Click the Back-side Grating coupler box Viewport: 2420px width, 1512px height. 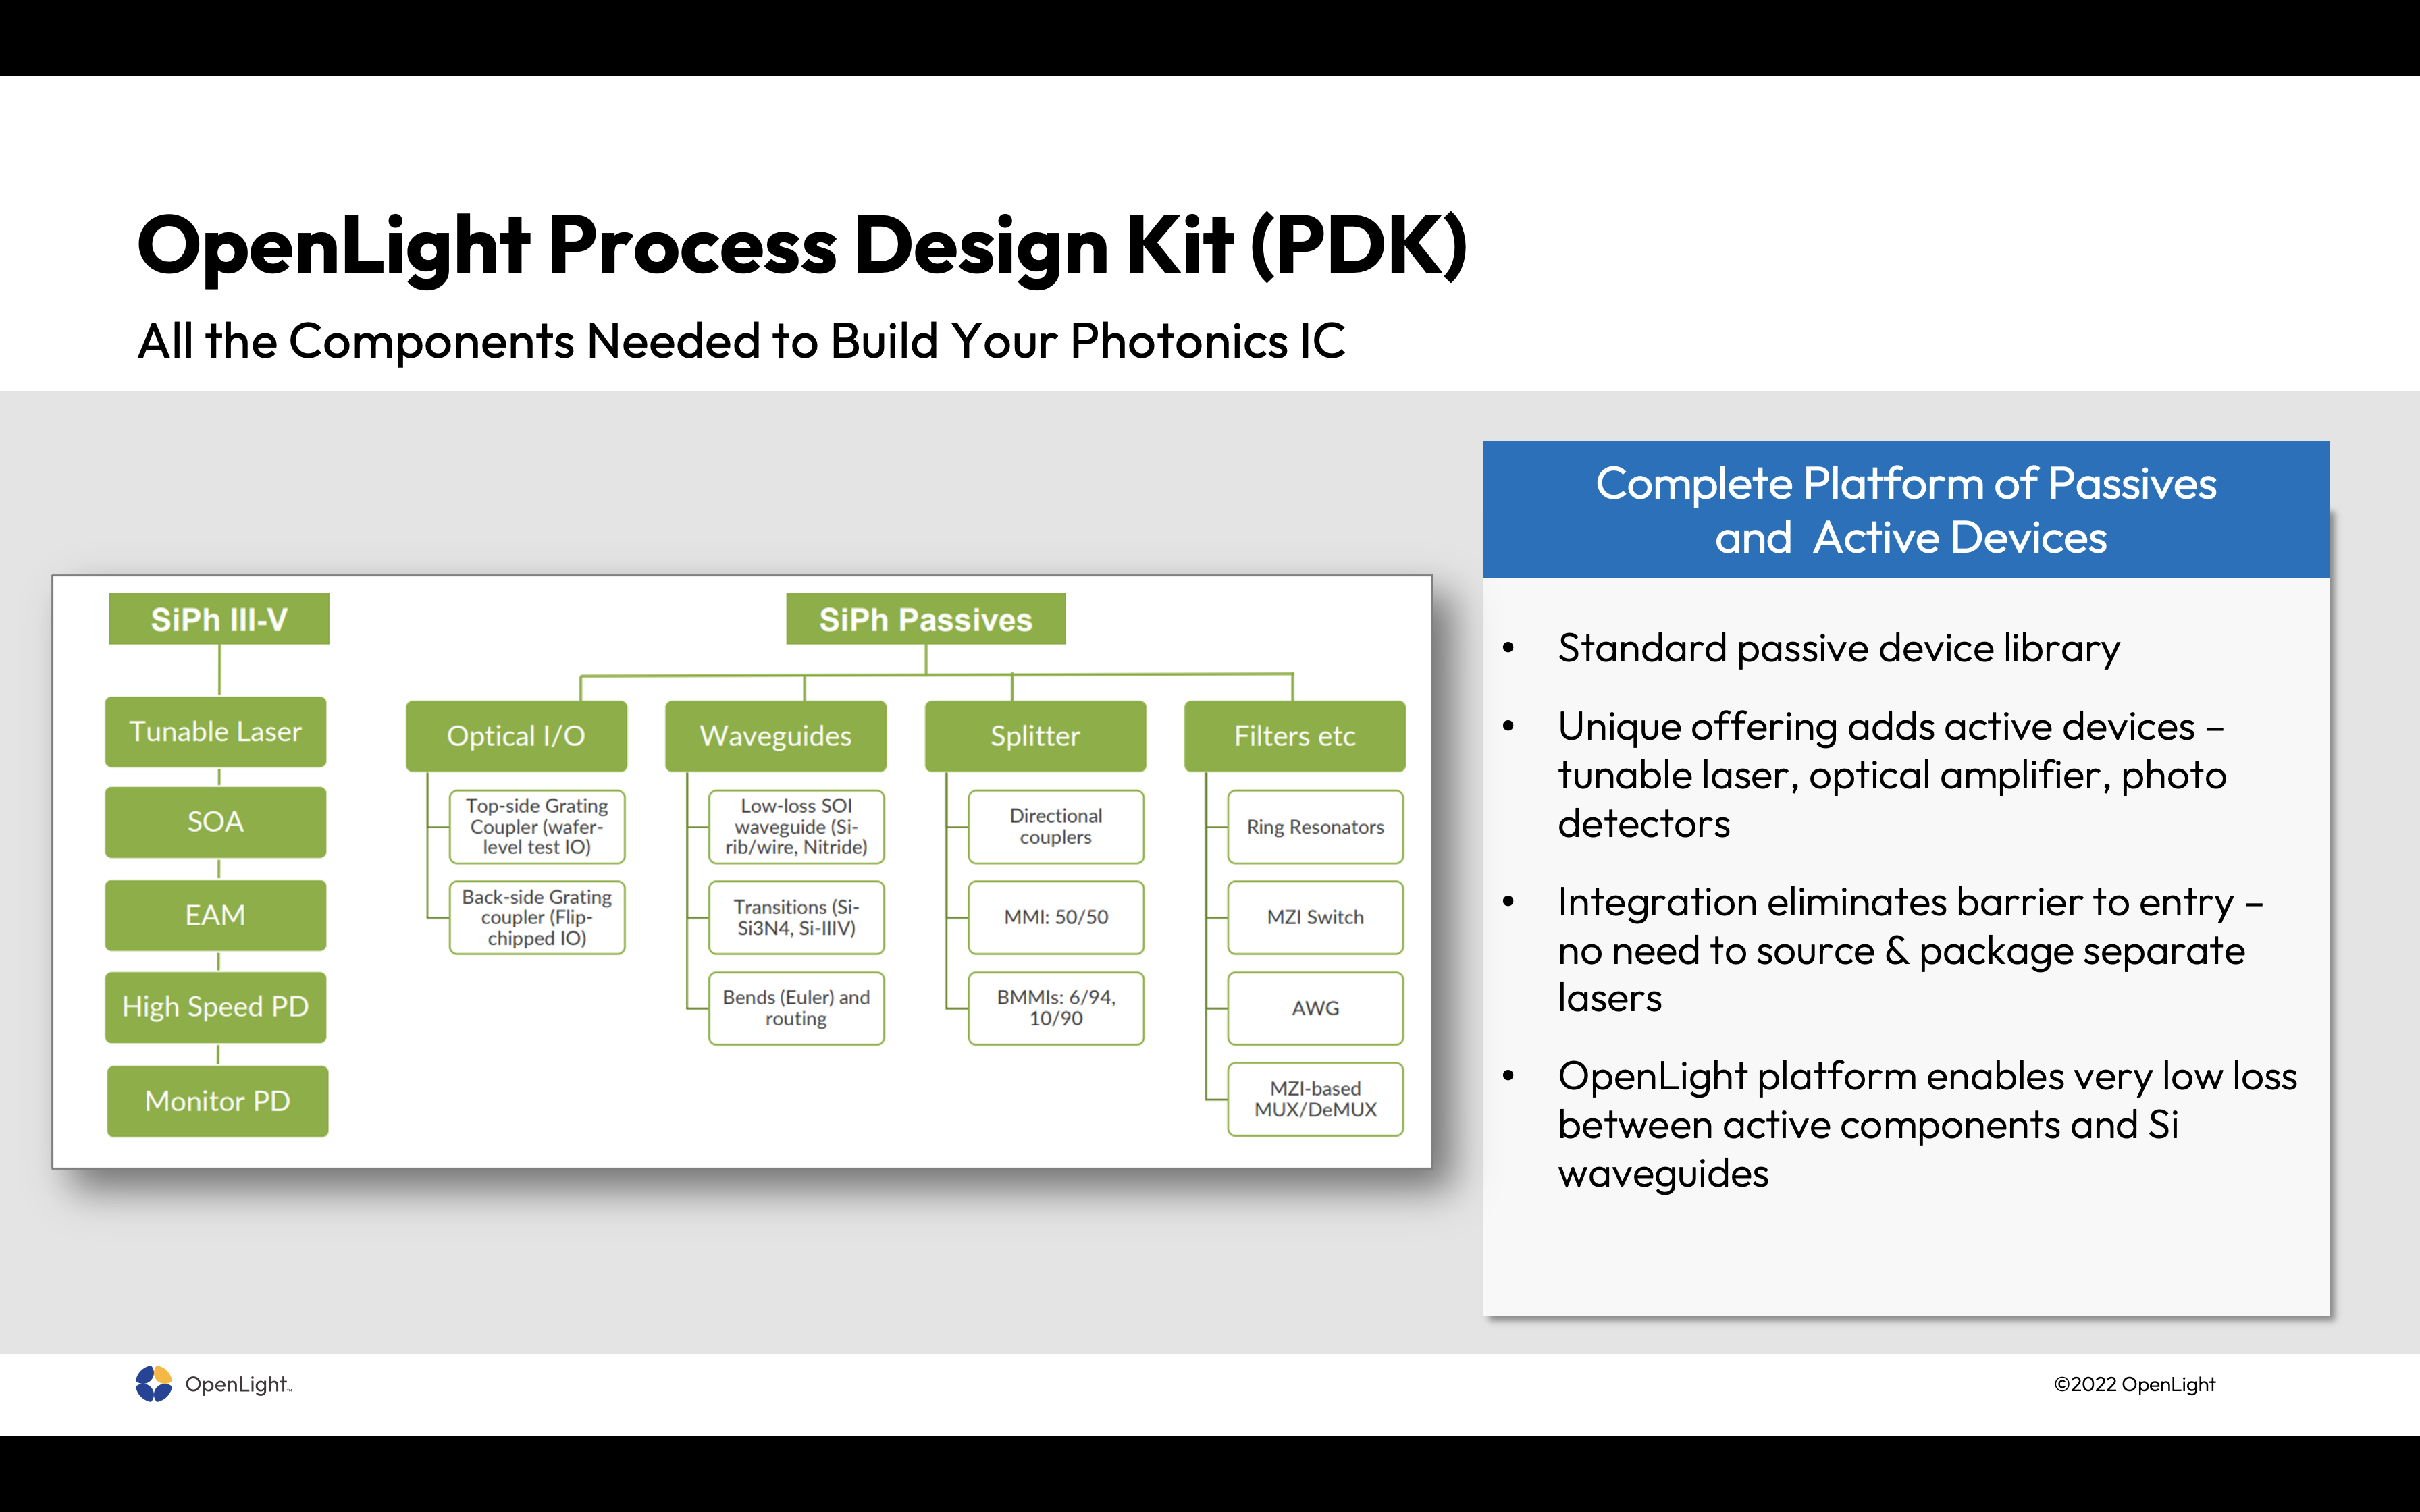(x=537, y=918)
